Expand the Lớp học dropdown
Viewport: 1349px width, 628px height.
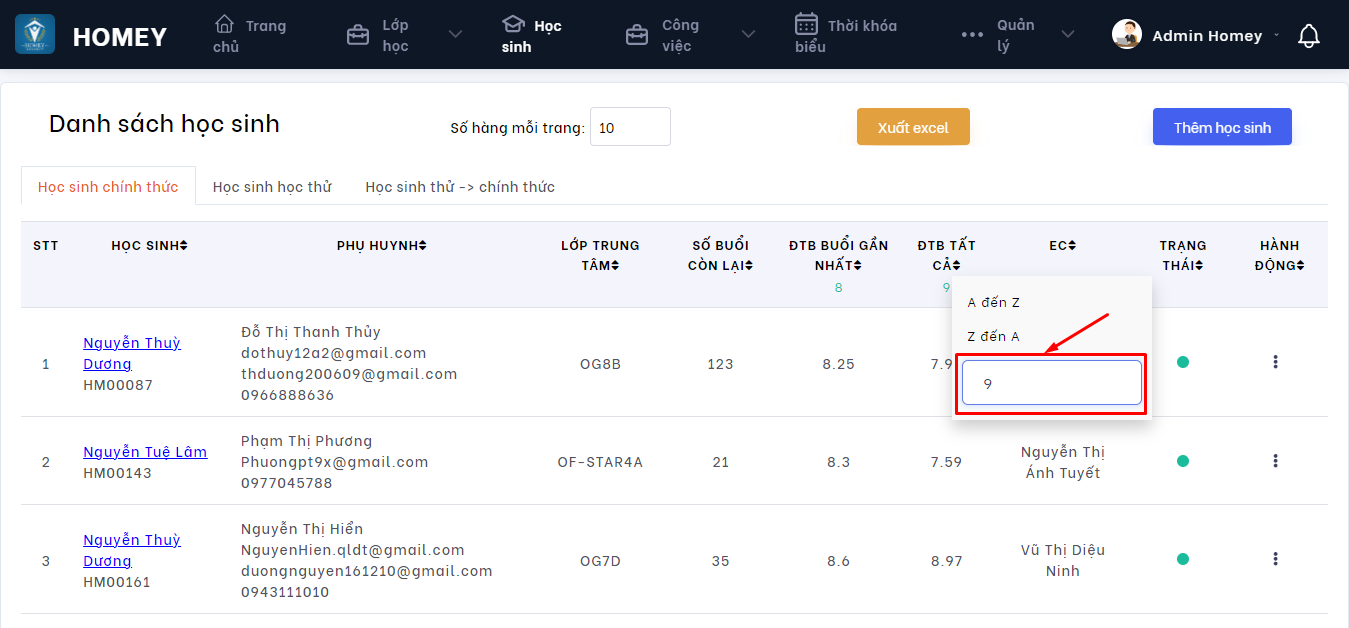pyautogui.click(x=455, y=35)
